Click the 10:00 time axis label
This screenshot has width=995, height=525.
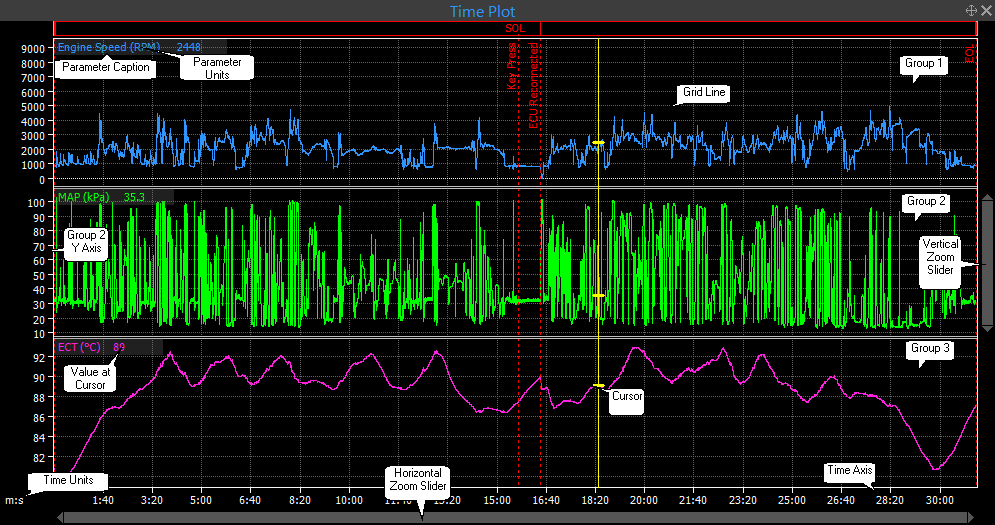pos(349,500)
